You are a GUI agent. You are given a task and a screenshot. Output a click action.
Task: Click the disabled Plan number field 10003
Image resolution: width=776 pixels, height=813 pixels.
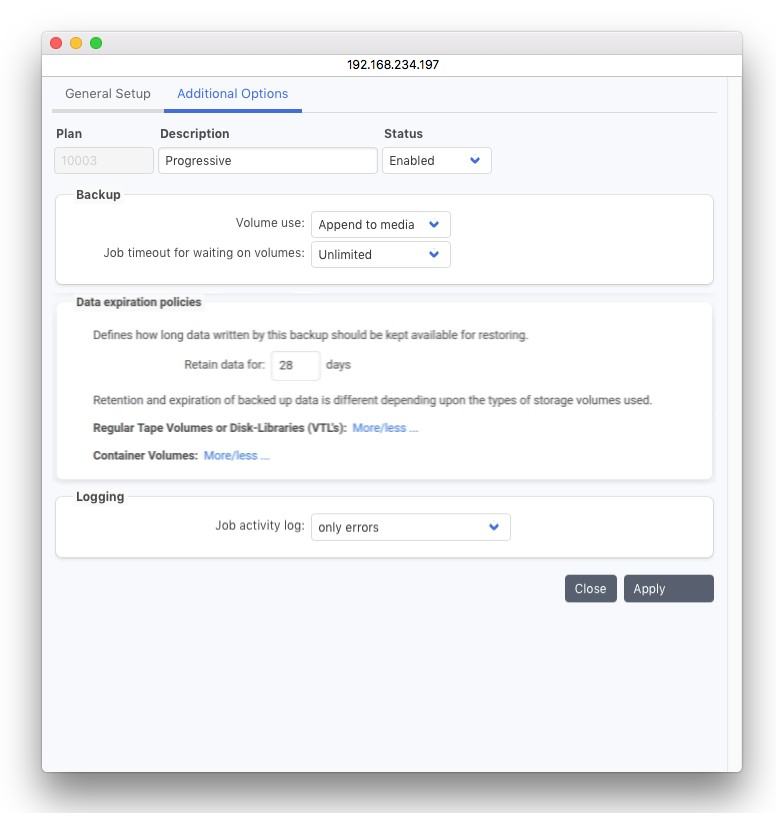coord(104,161)
